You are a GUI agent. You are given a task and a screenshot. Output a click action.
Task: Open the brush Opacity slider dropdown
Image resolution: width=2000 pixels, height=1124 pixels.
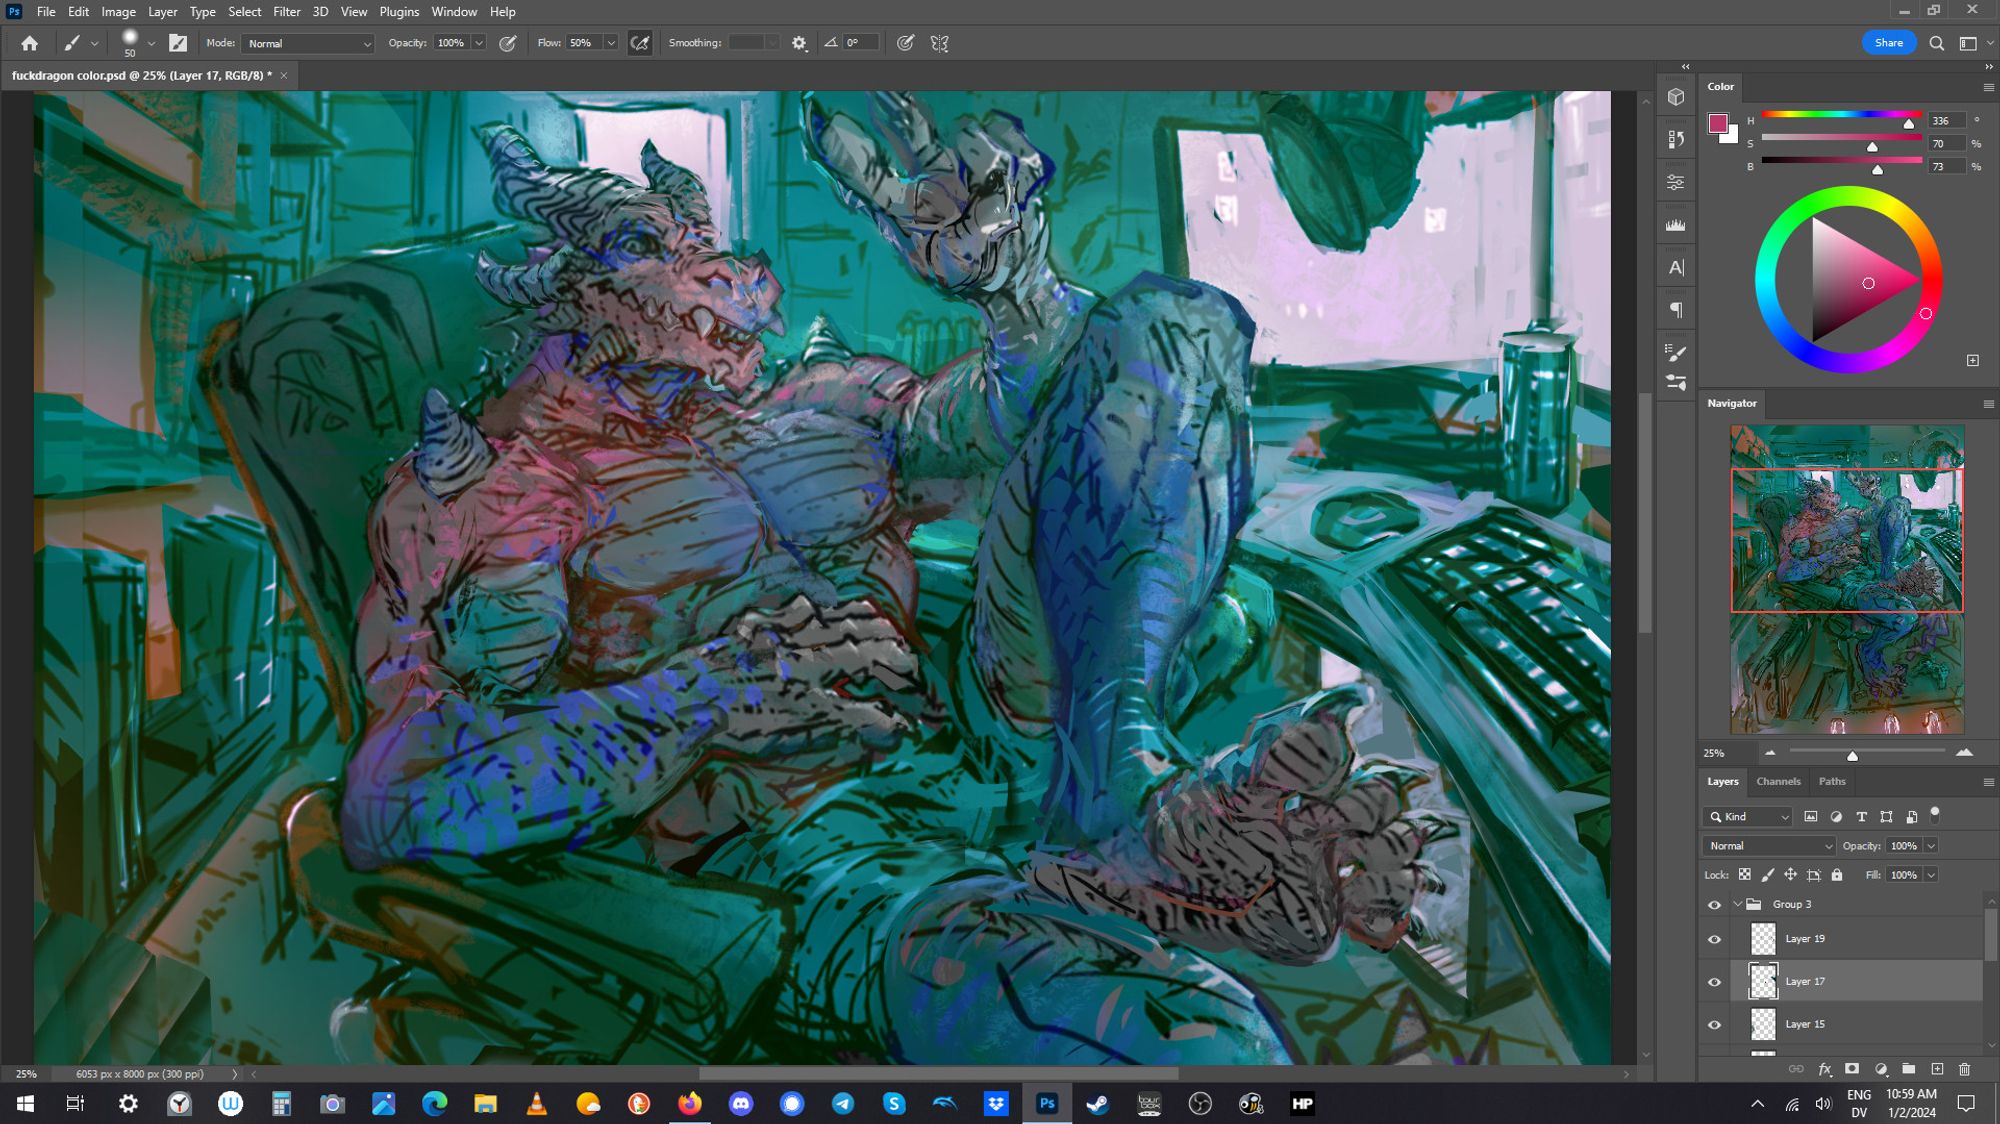pos(479,43)
